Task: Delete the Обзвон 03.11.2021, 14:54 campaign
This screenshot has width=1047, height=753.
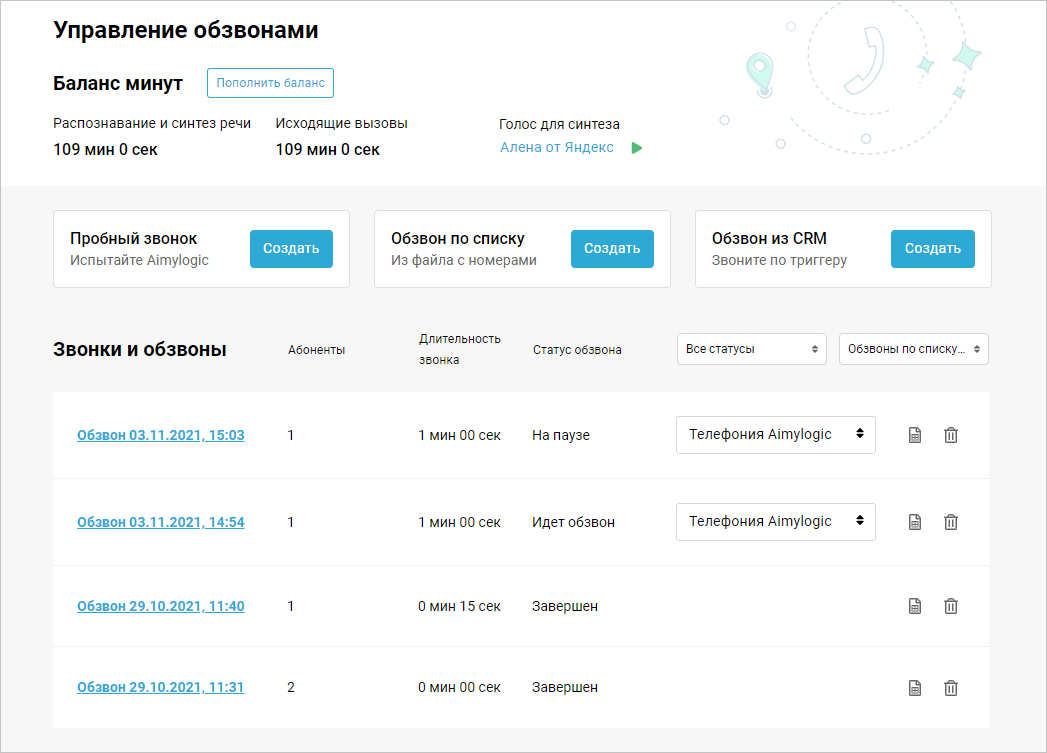Action: pyautogui.click(x=951, y=522)
